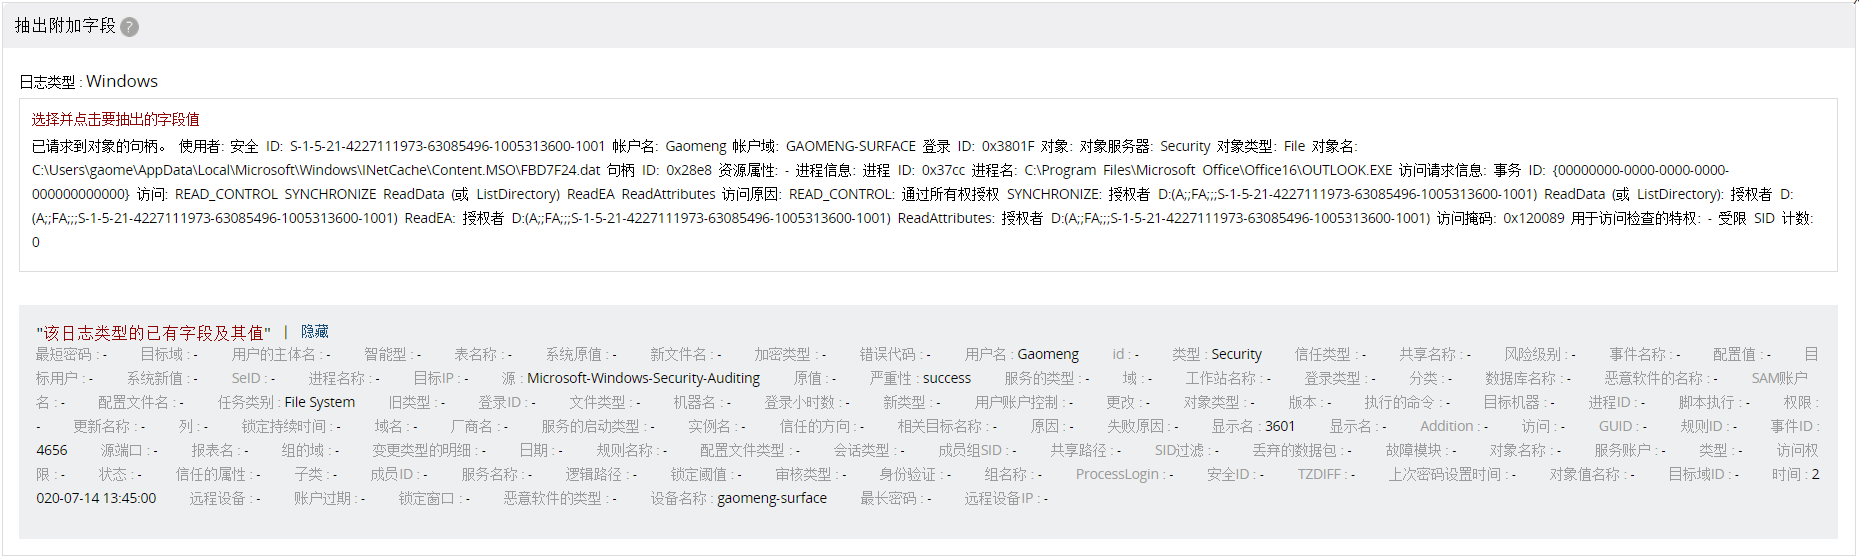Image resolution: width=1859 pixels, height=556 pixels.
Task: Select File after 对象类型 in the log
Action: click(x=1294, y=146)
